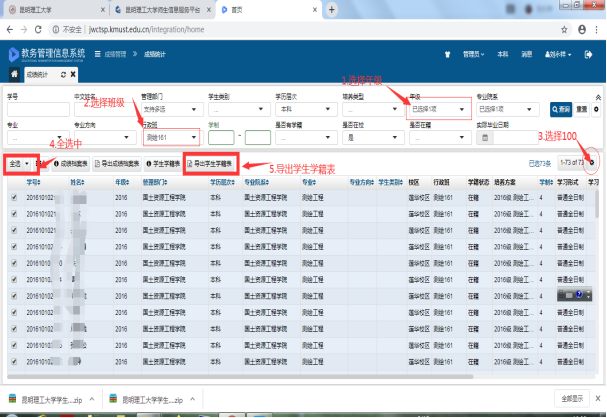
Task: Open 消息 in the header menu
Action: tap(526, 55)
